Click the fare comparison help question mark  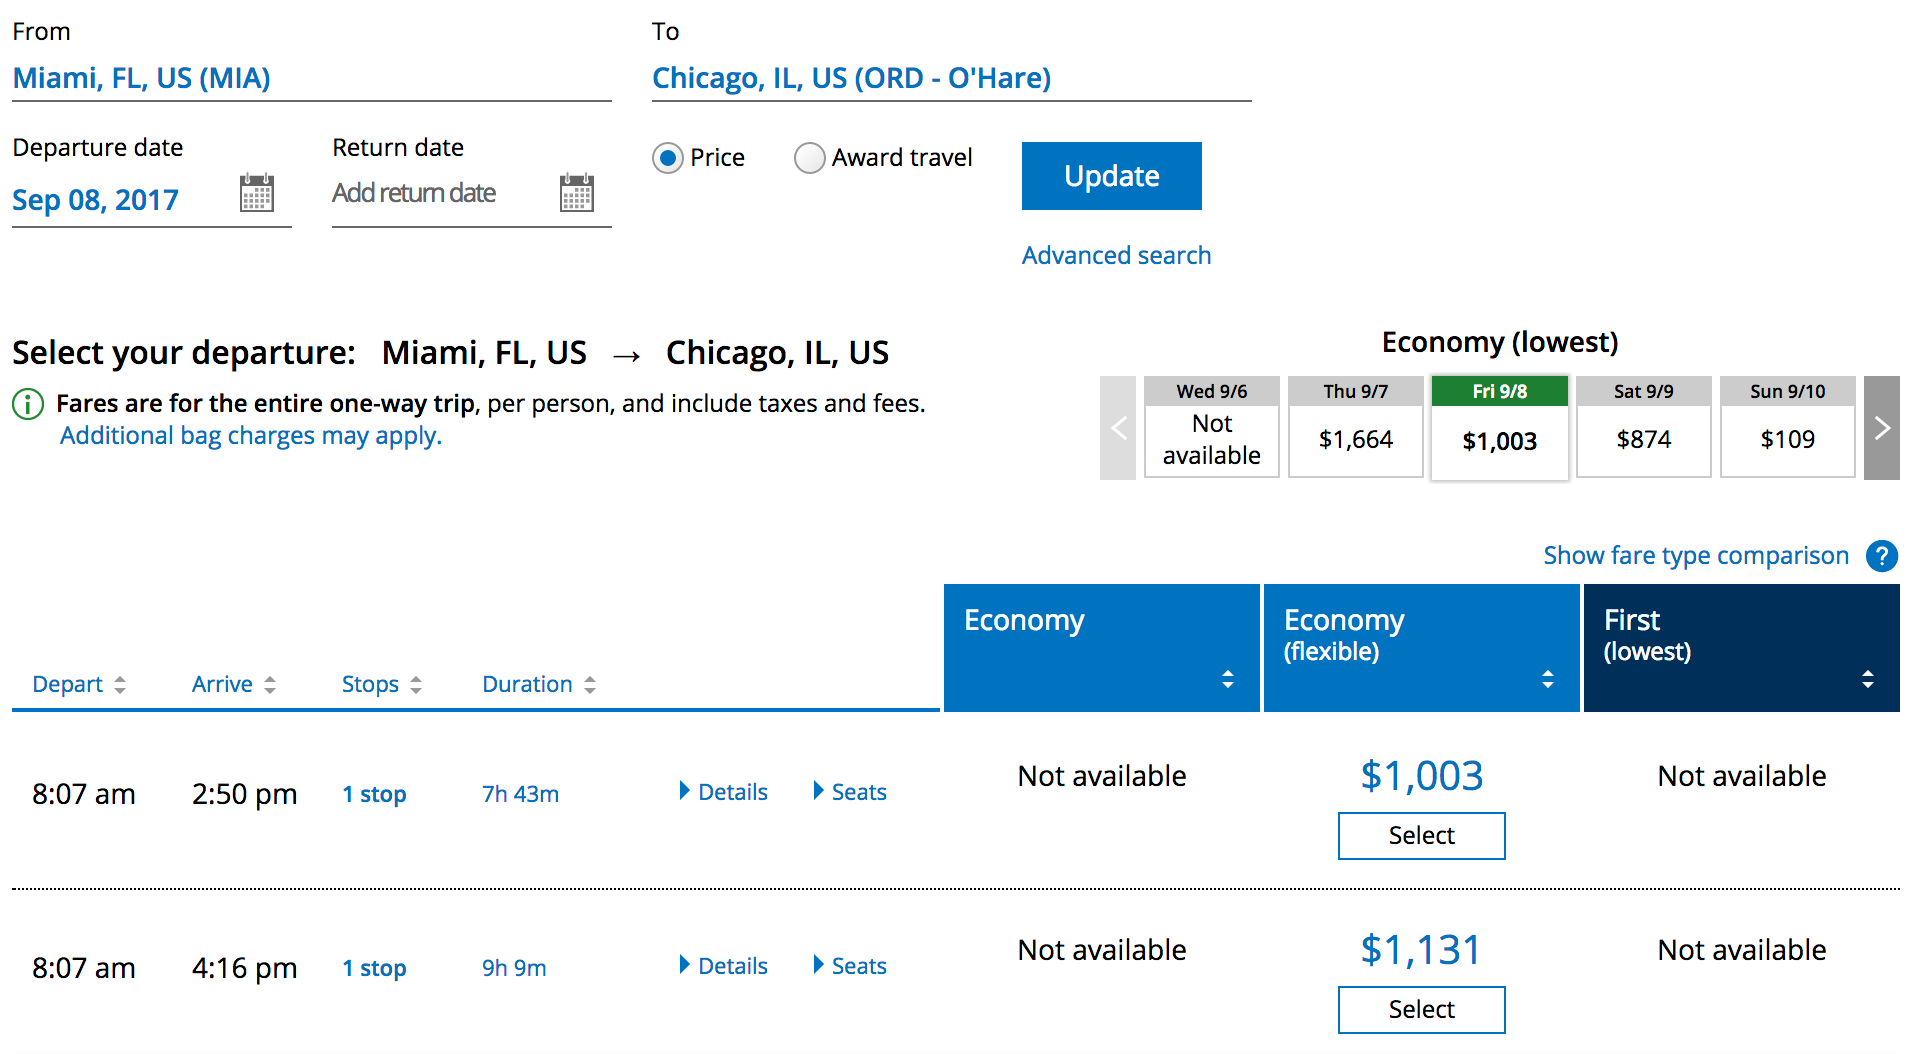point(1881,556)
